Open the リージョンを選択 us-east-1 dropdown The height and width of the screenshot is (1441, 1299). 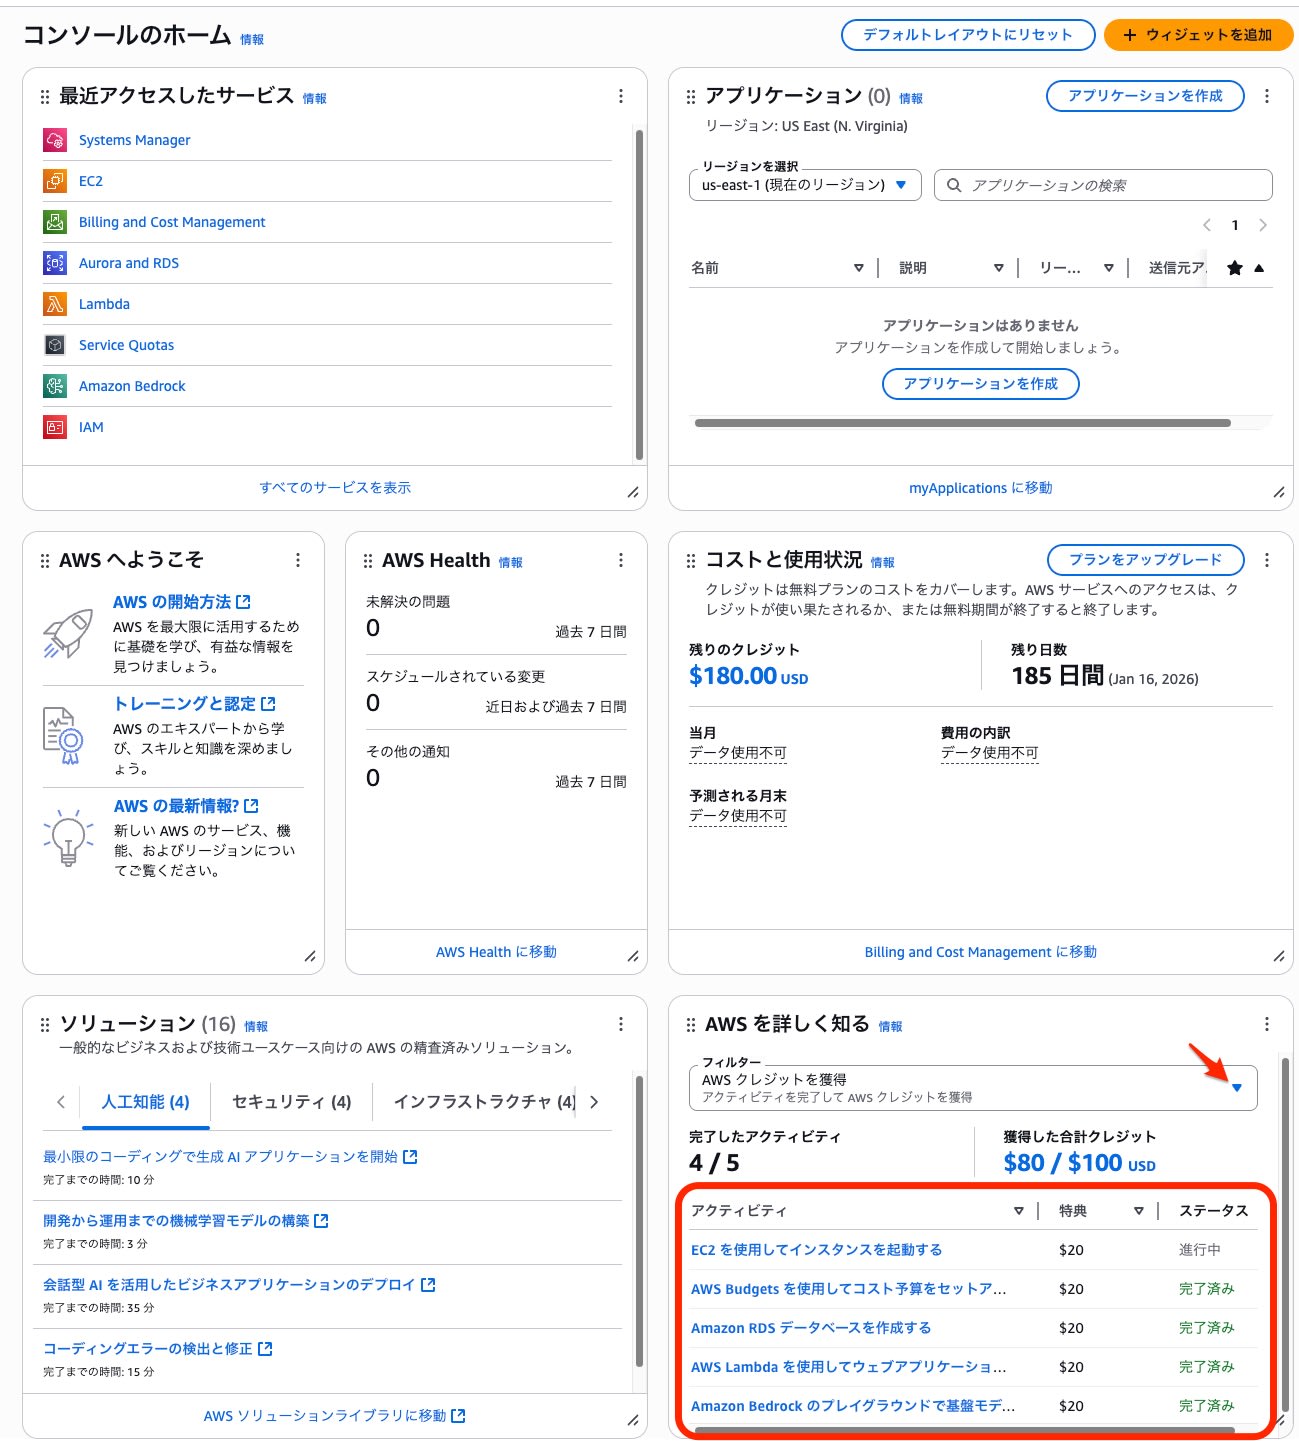(805, 185)
